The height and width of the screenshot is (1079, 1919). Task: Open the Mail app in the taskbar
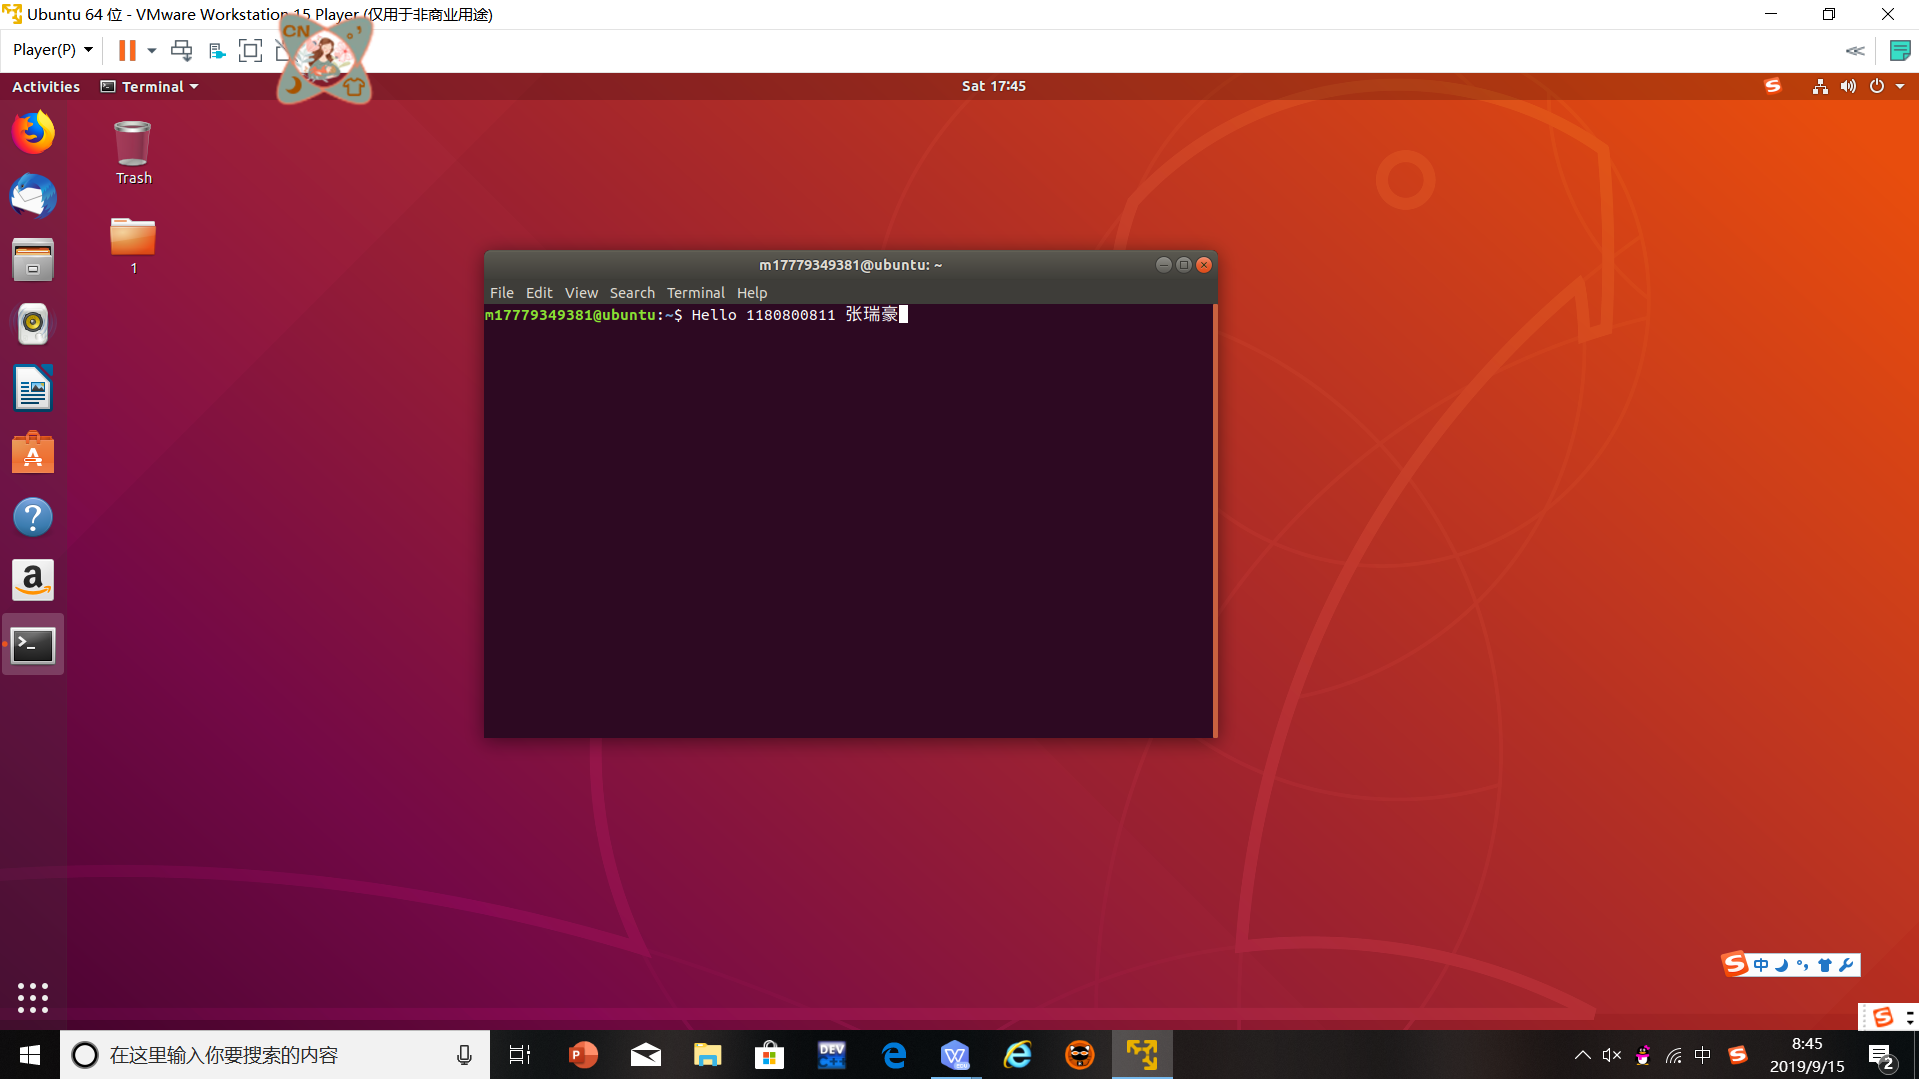(645, 1055)
